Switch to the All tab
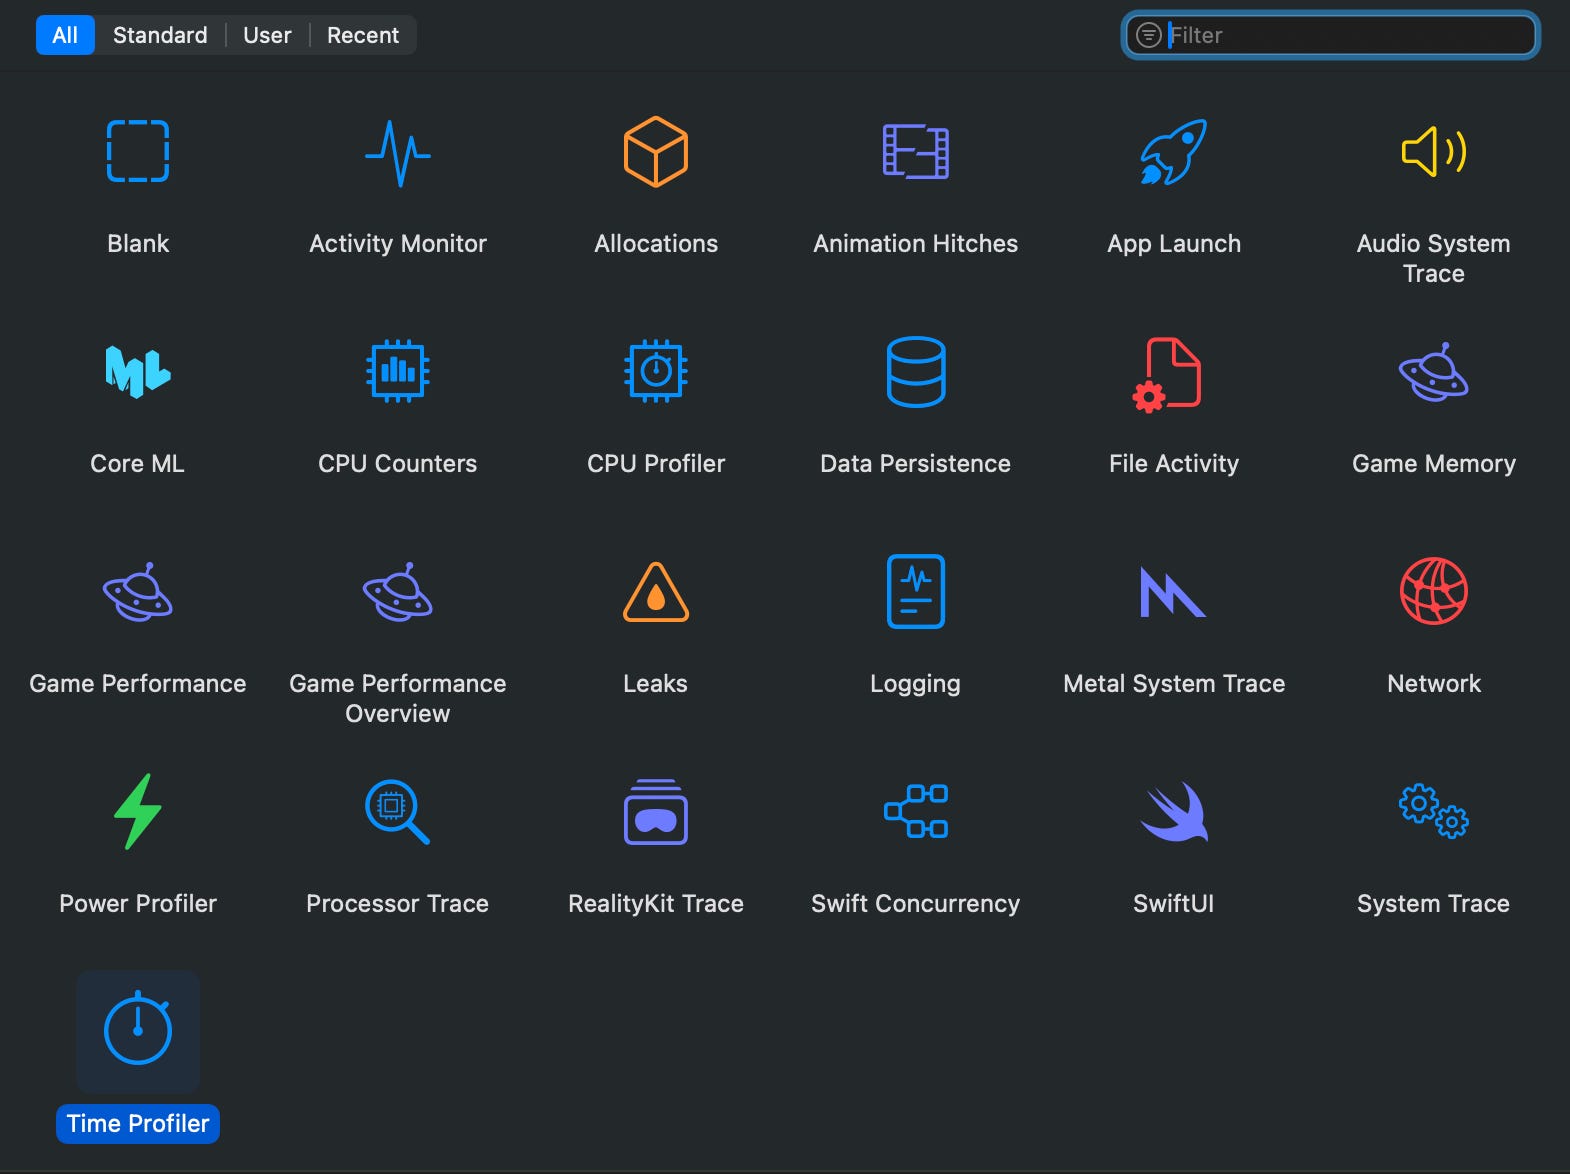1570x1174 pixels. pyautogui.click(x=65, y=35)
